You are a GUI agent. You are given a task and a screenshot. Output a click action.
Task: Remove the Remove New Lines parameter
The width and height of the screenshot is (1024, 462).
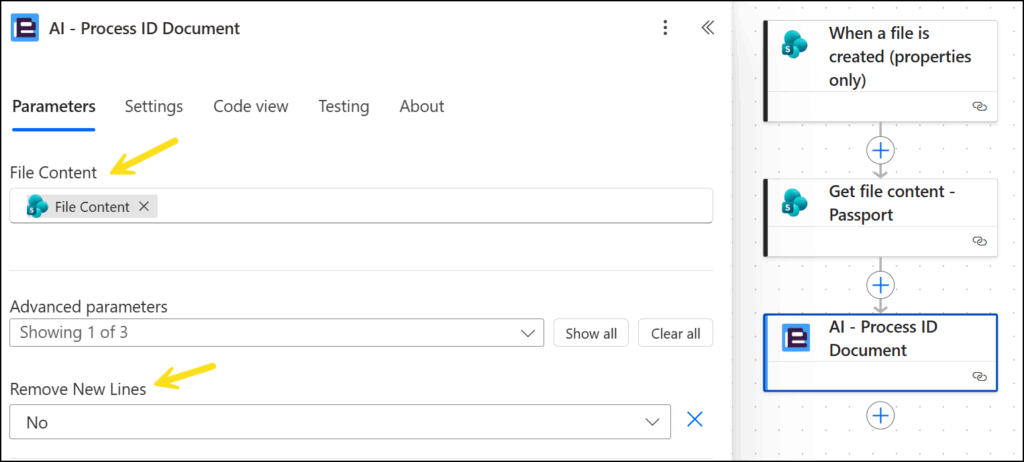click(x=695, y=420)
